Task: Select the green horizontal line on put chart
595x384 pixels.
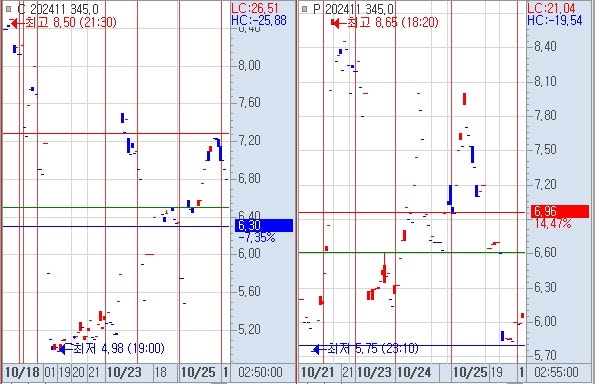Action: 412,252
